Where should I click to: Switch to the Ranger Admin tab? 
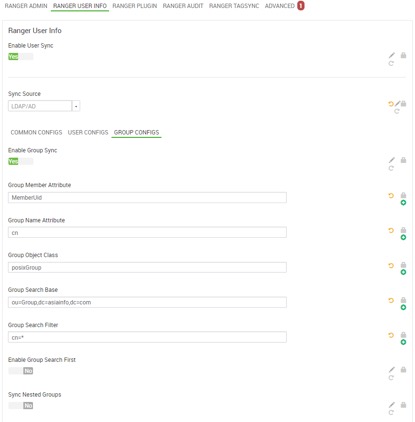point(26,6)
